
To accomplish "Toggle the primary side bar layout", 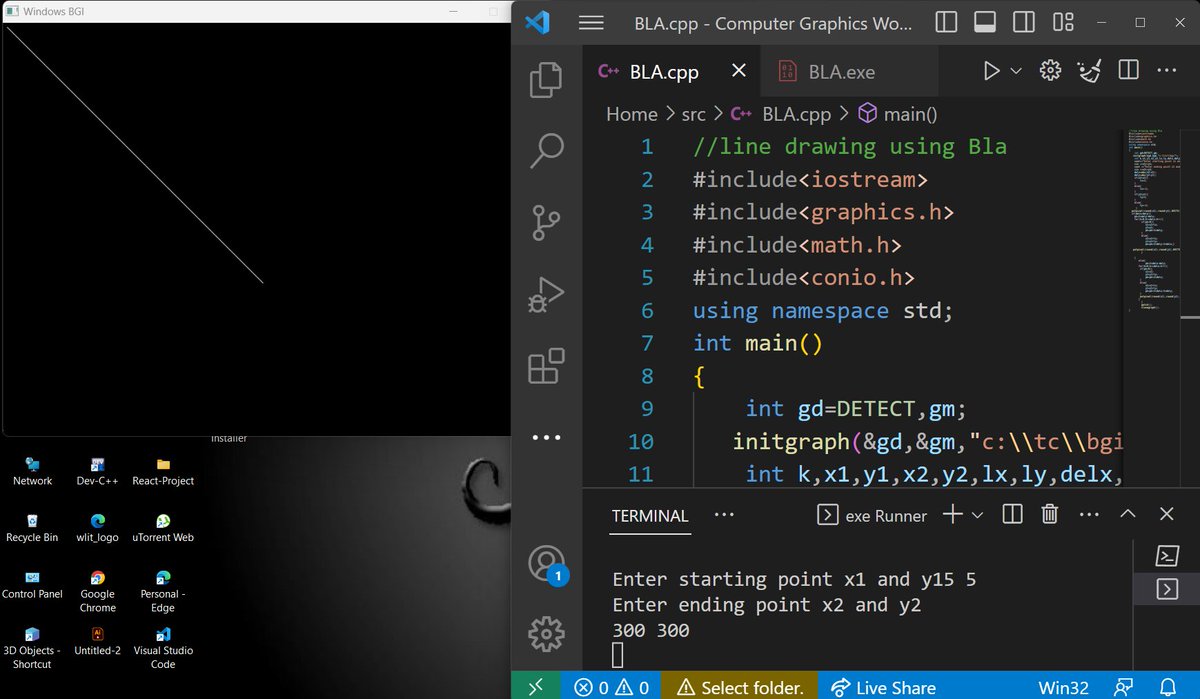I will click(946, 22).
